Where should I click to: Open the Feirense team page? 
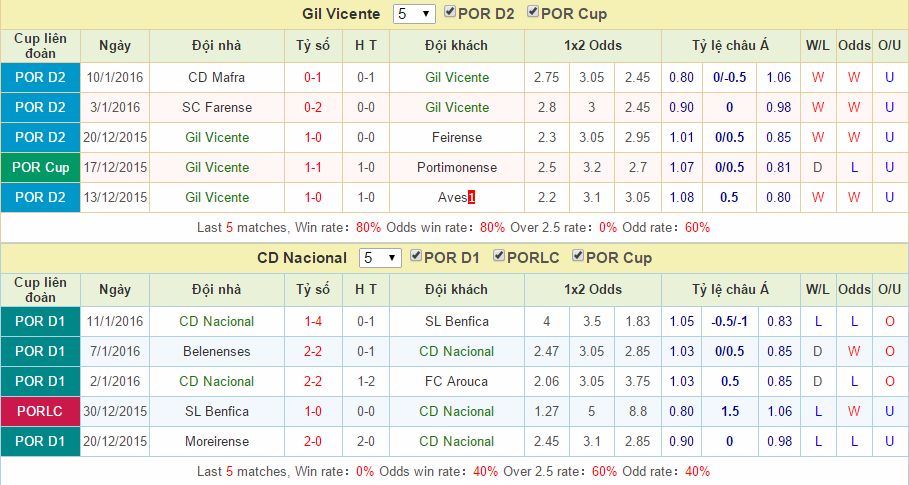tap(456, 137)
